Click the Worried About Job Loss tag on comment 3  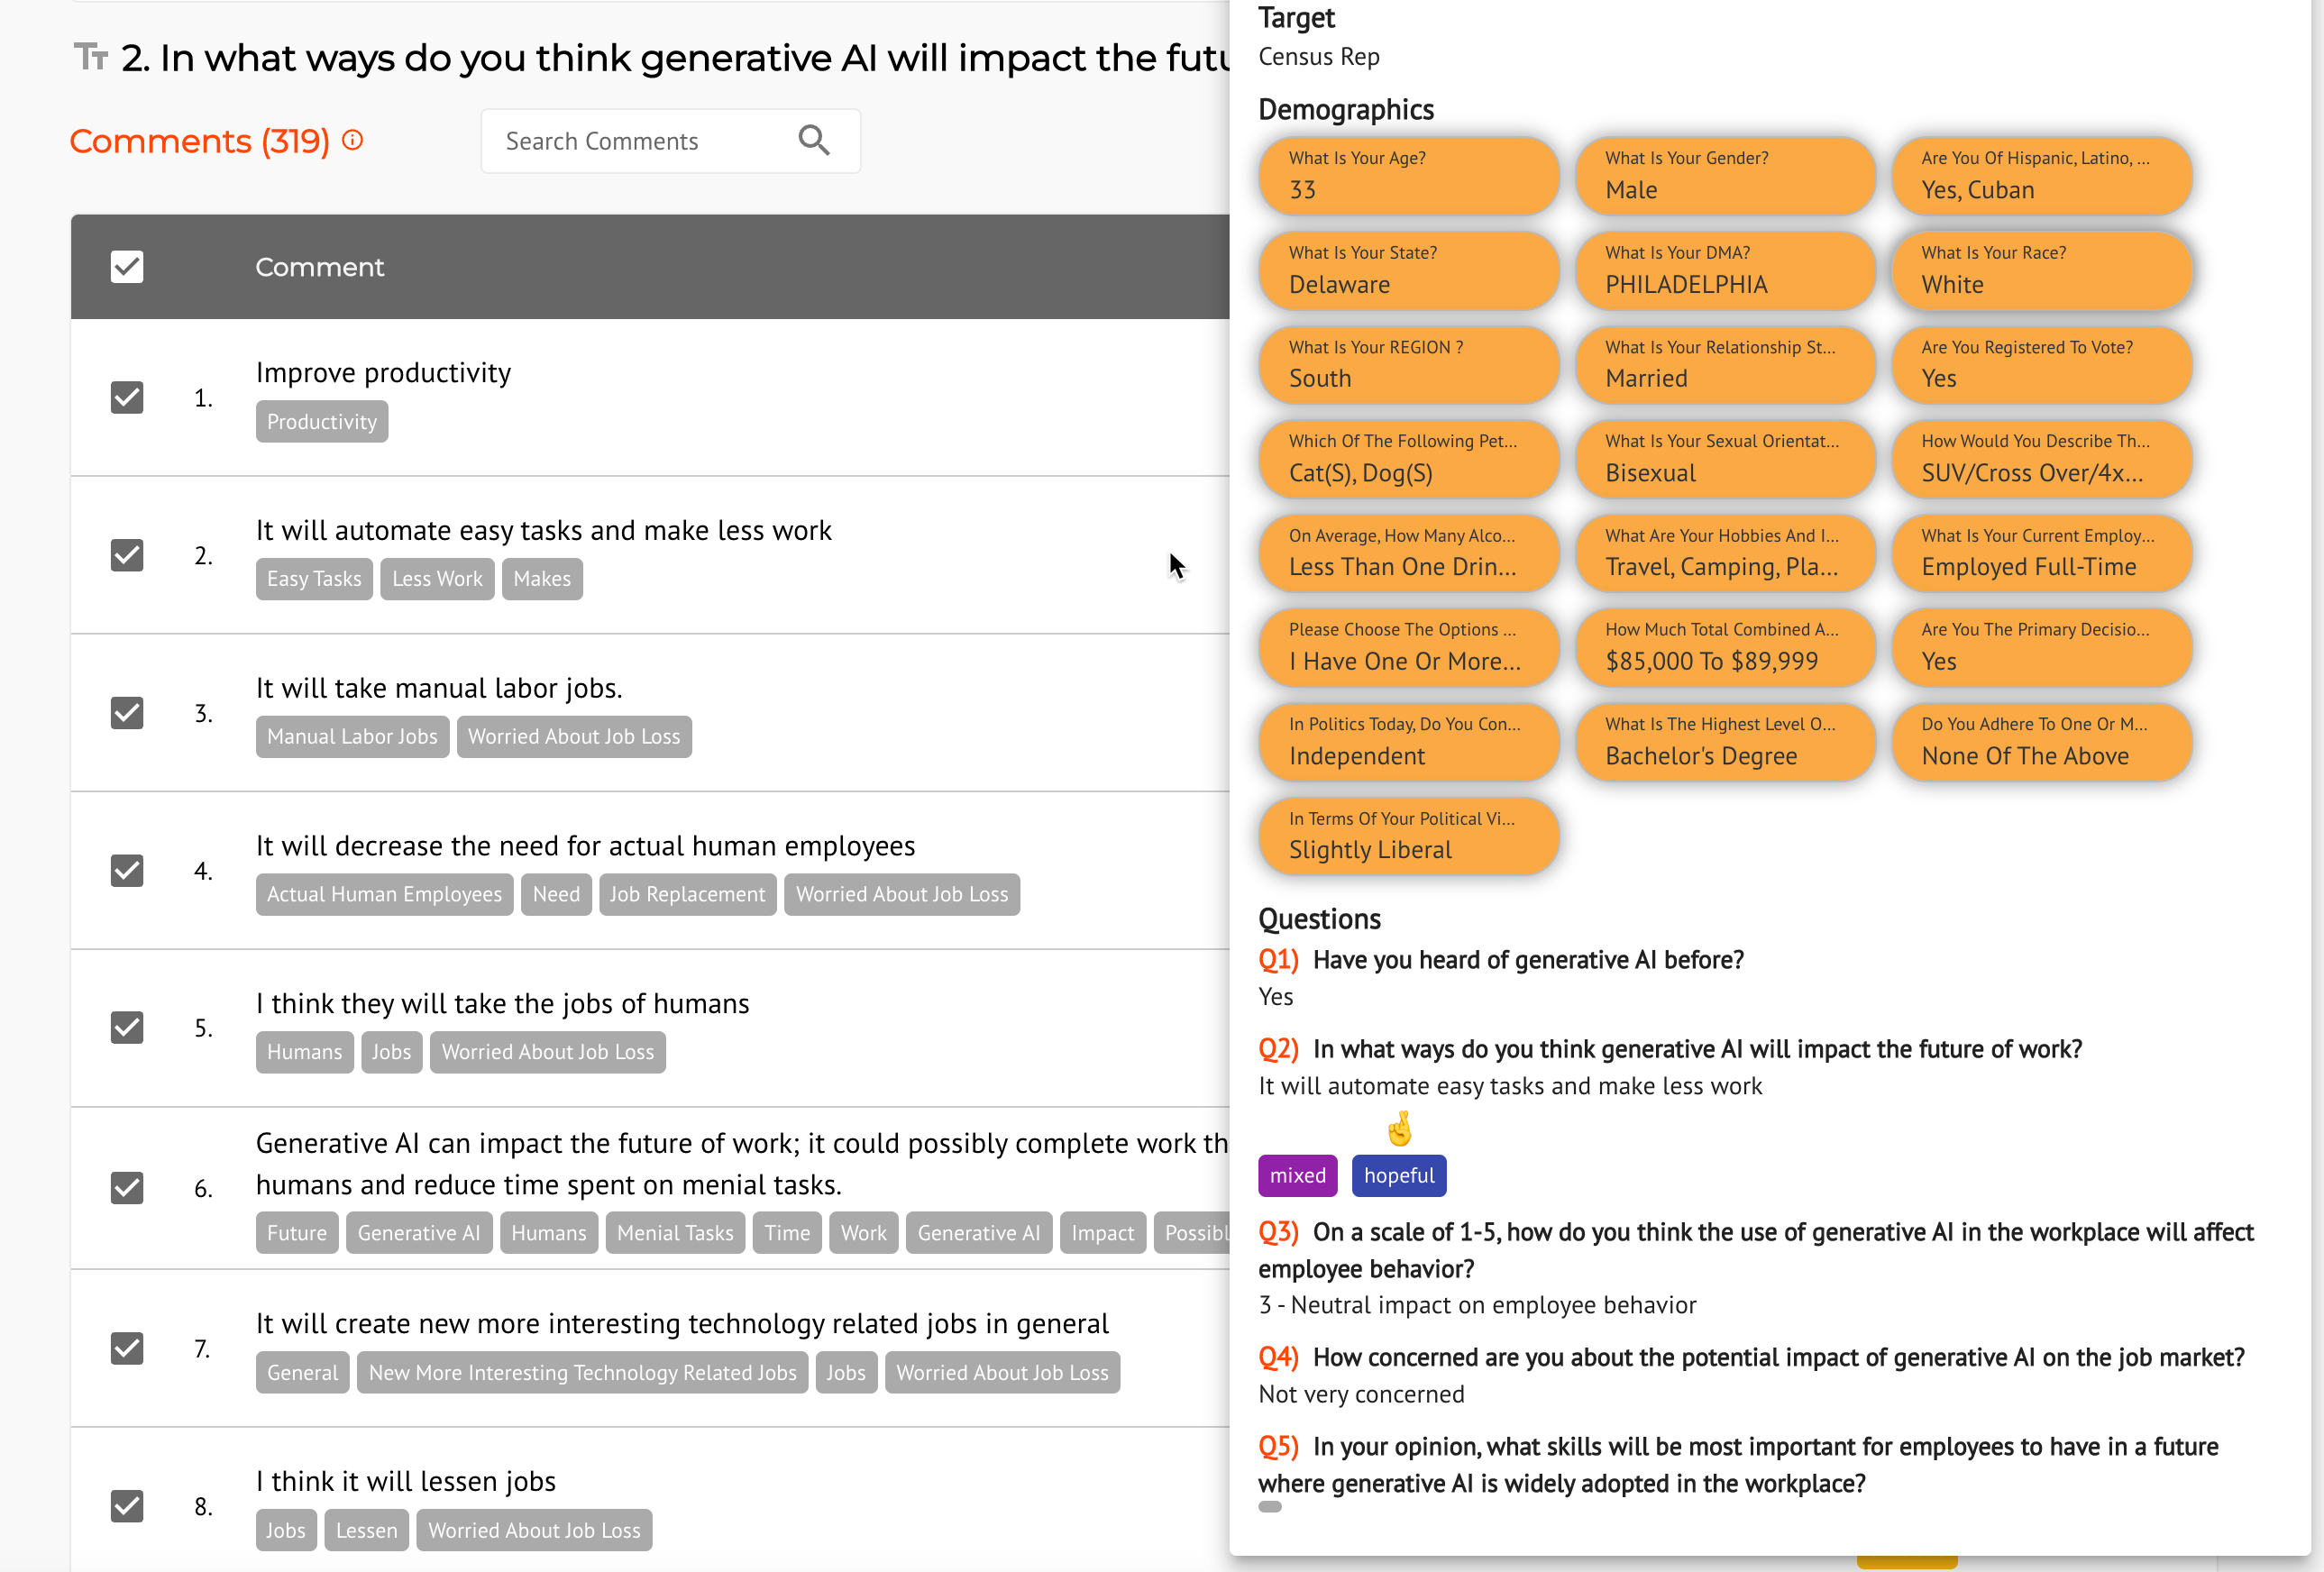tap(574, 737)
